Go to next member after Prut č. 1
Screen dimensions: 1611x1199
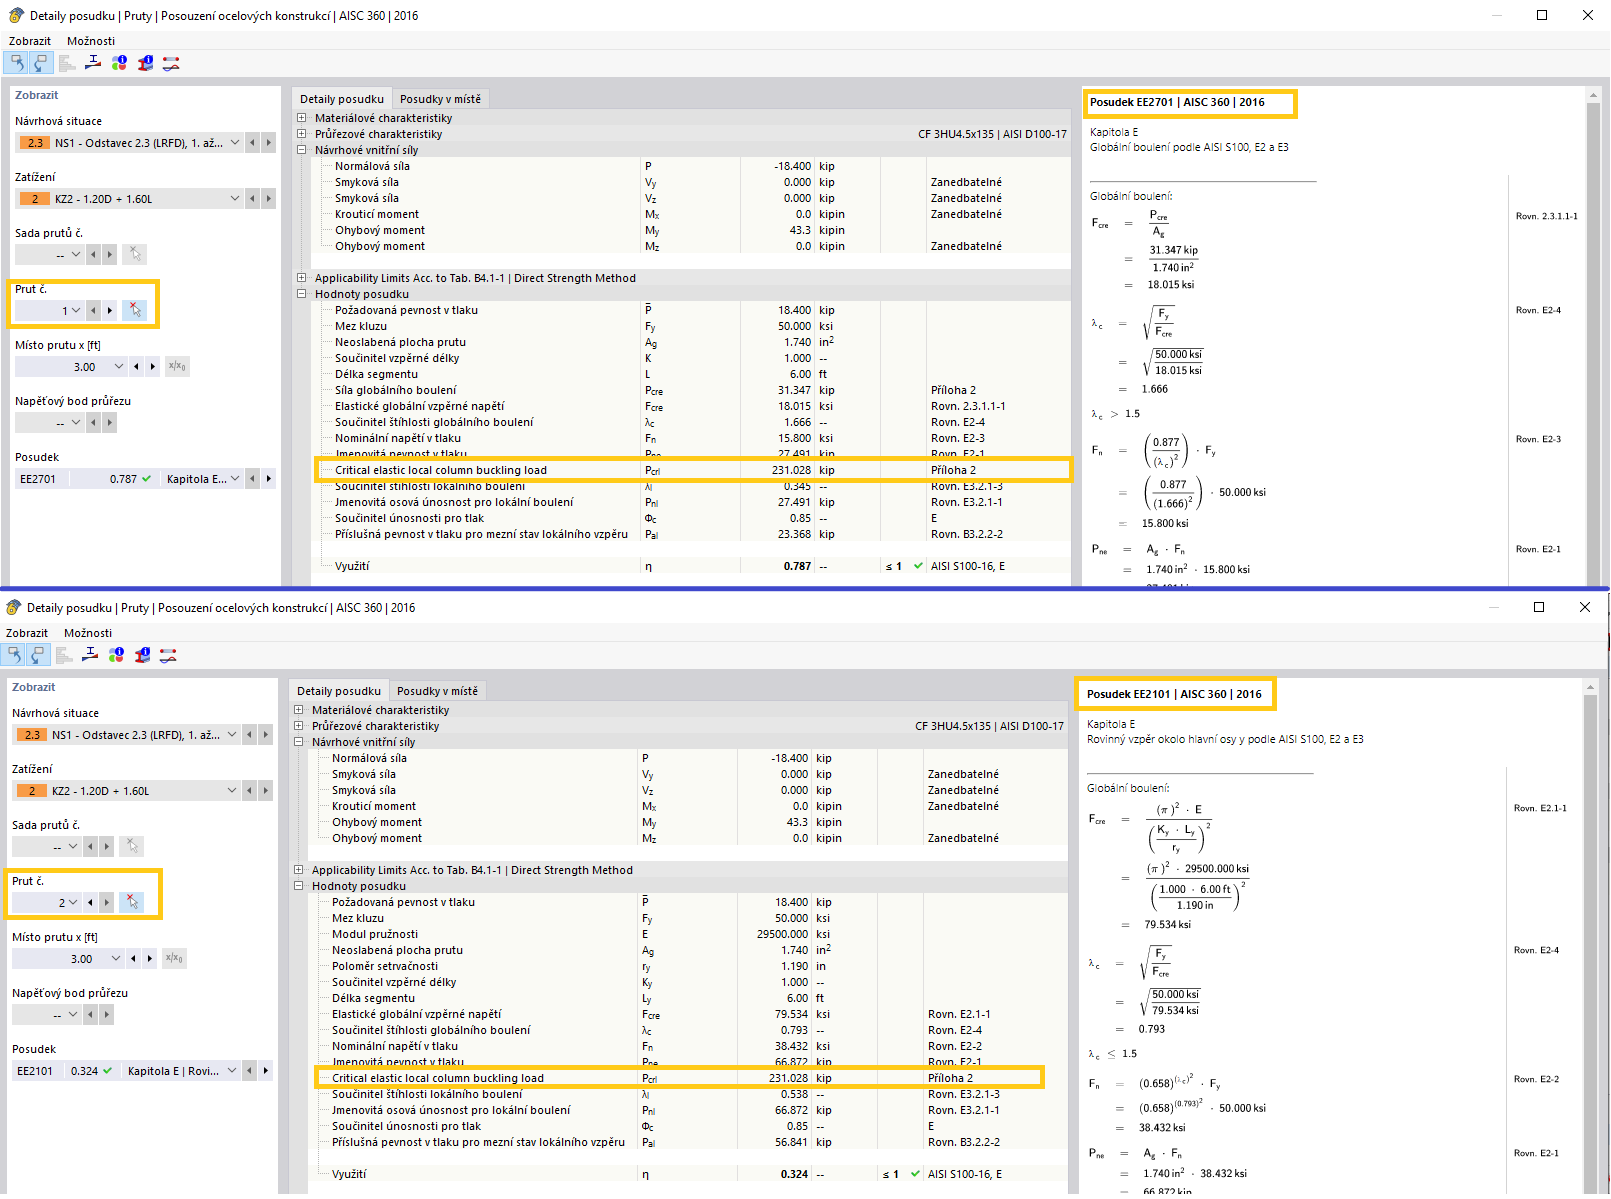point(110,311)
